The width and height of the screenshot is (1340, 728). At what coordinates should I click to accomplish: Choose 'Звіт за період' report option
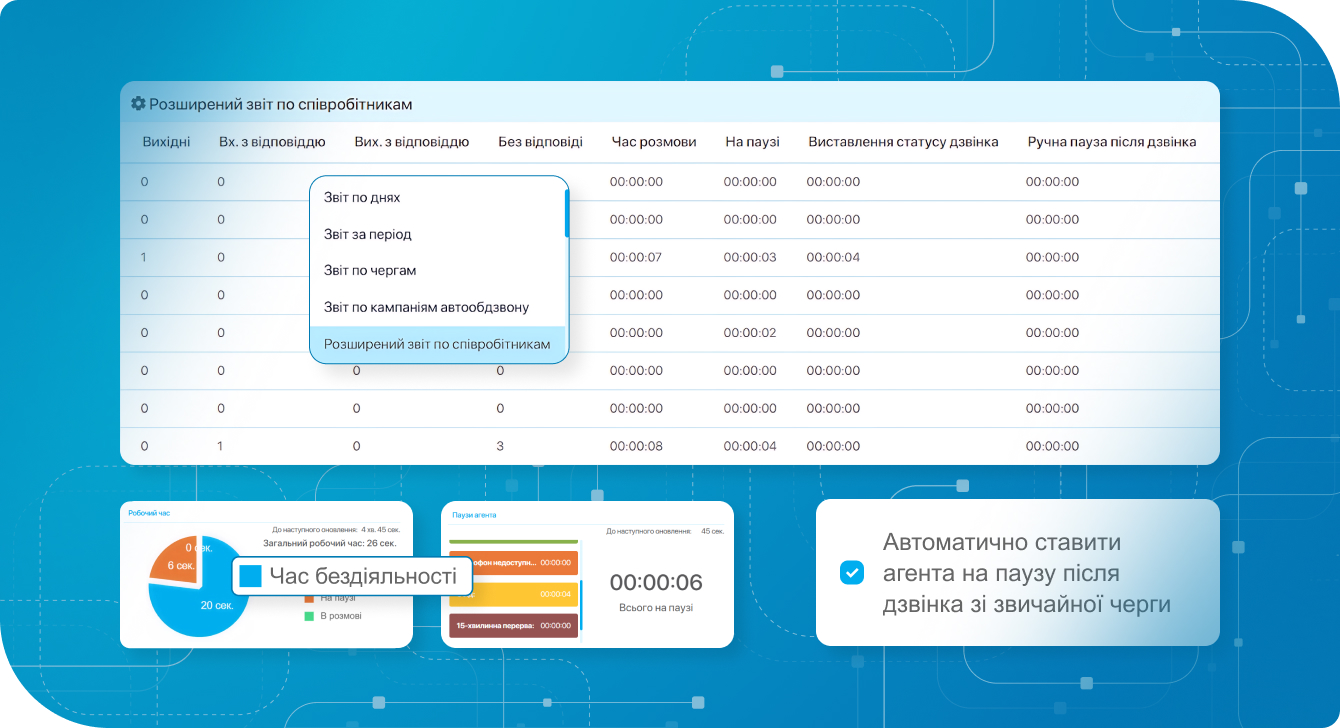click(x=368, y=234)
